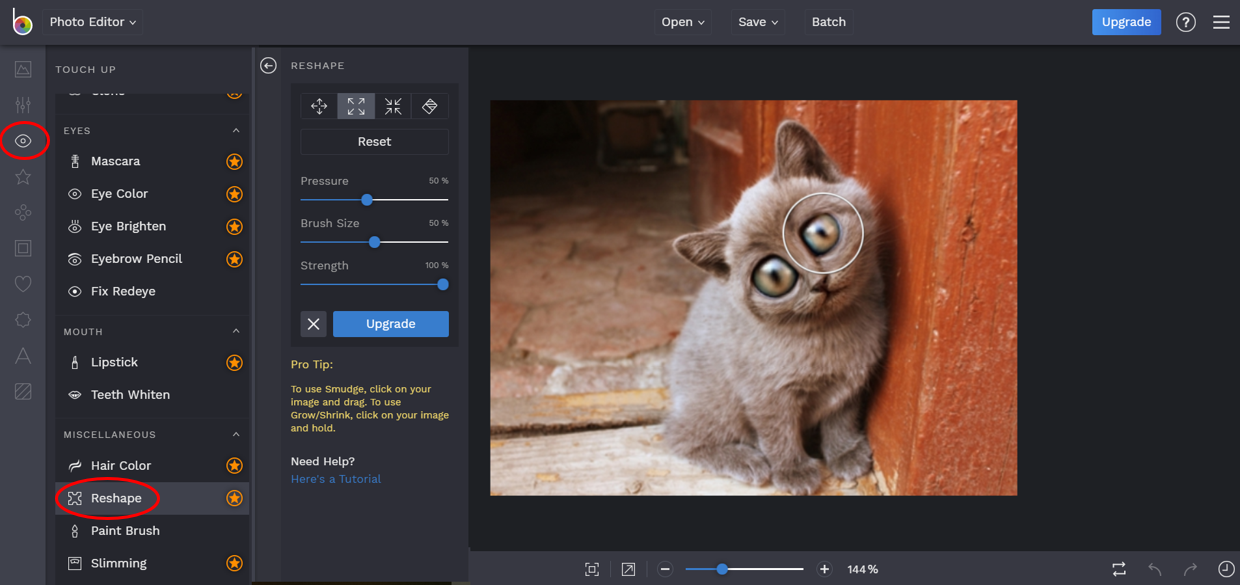1240x585 pixels.
Task: Toggle the Touch Up eye icon in sidebar
Action: coord(23,141)
